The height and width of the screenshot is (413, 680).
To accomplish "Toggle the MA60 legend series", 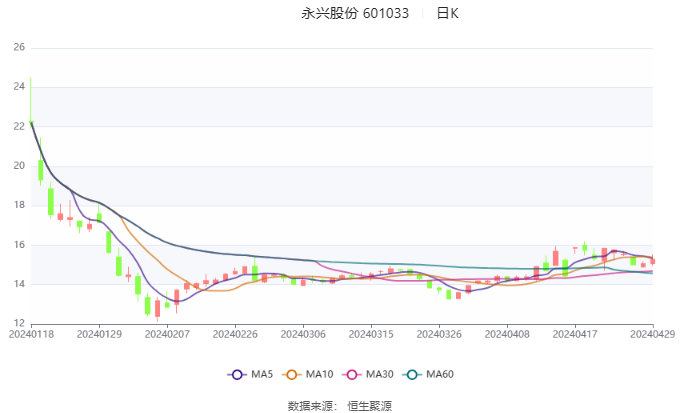I will point(428,374).
